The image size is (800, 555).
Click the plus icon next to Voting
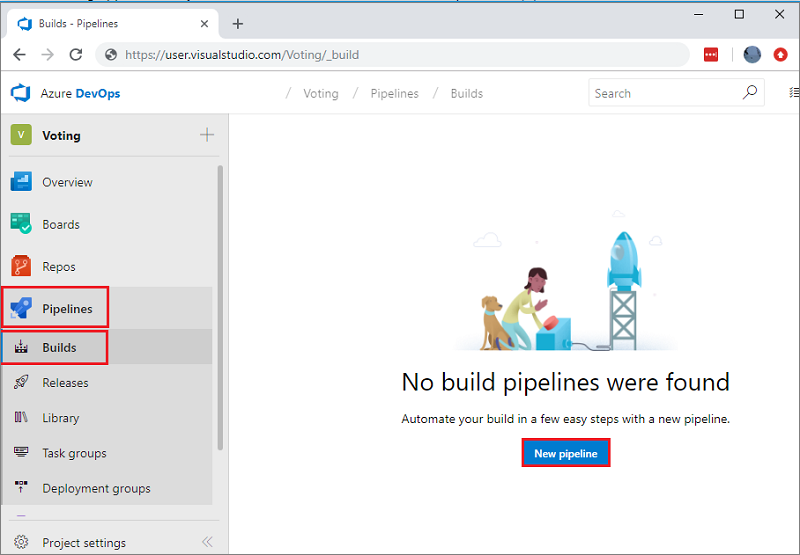(x=207, y=135)
